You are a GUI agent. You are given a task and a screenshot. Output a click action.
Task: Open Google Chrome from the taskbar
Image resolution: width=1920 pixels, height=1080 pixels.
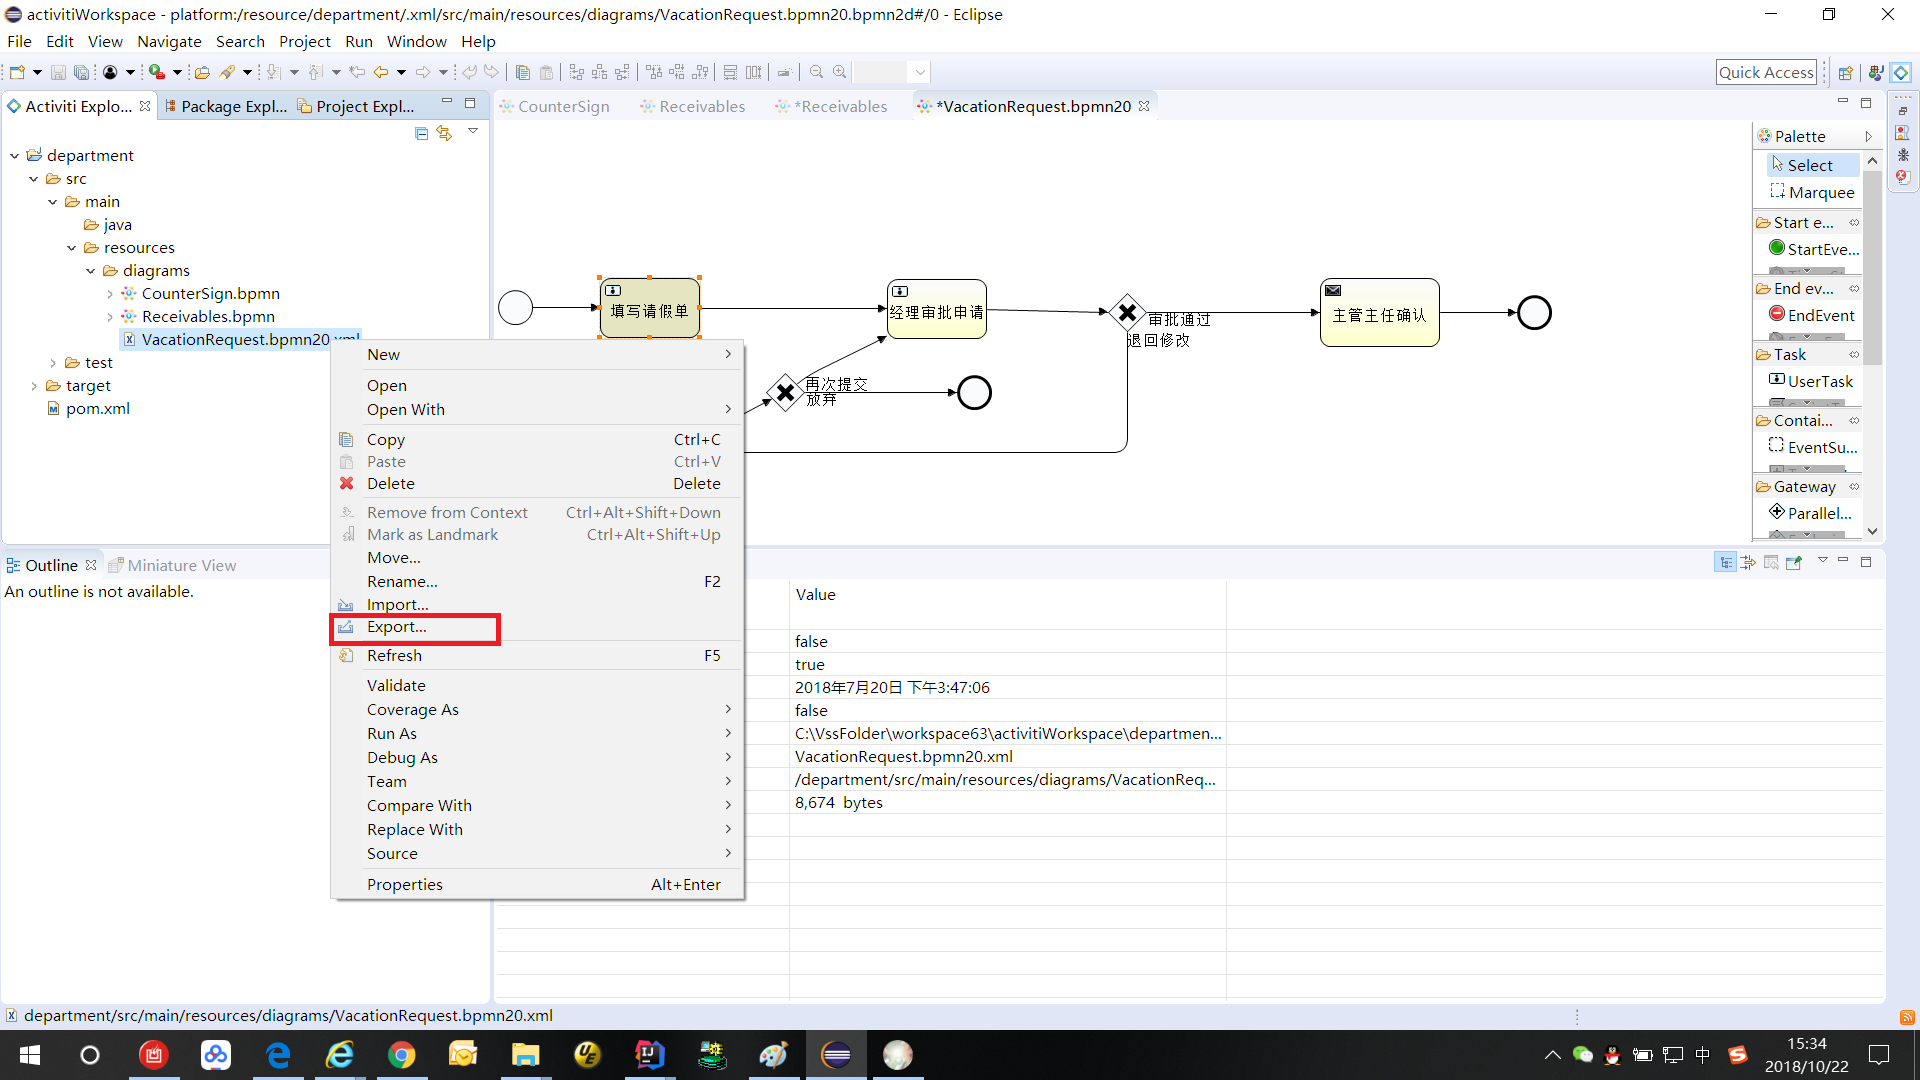pos(402,1055)
